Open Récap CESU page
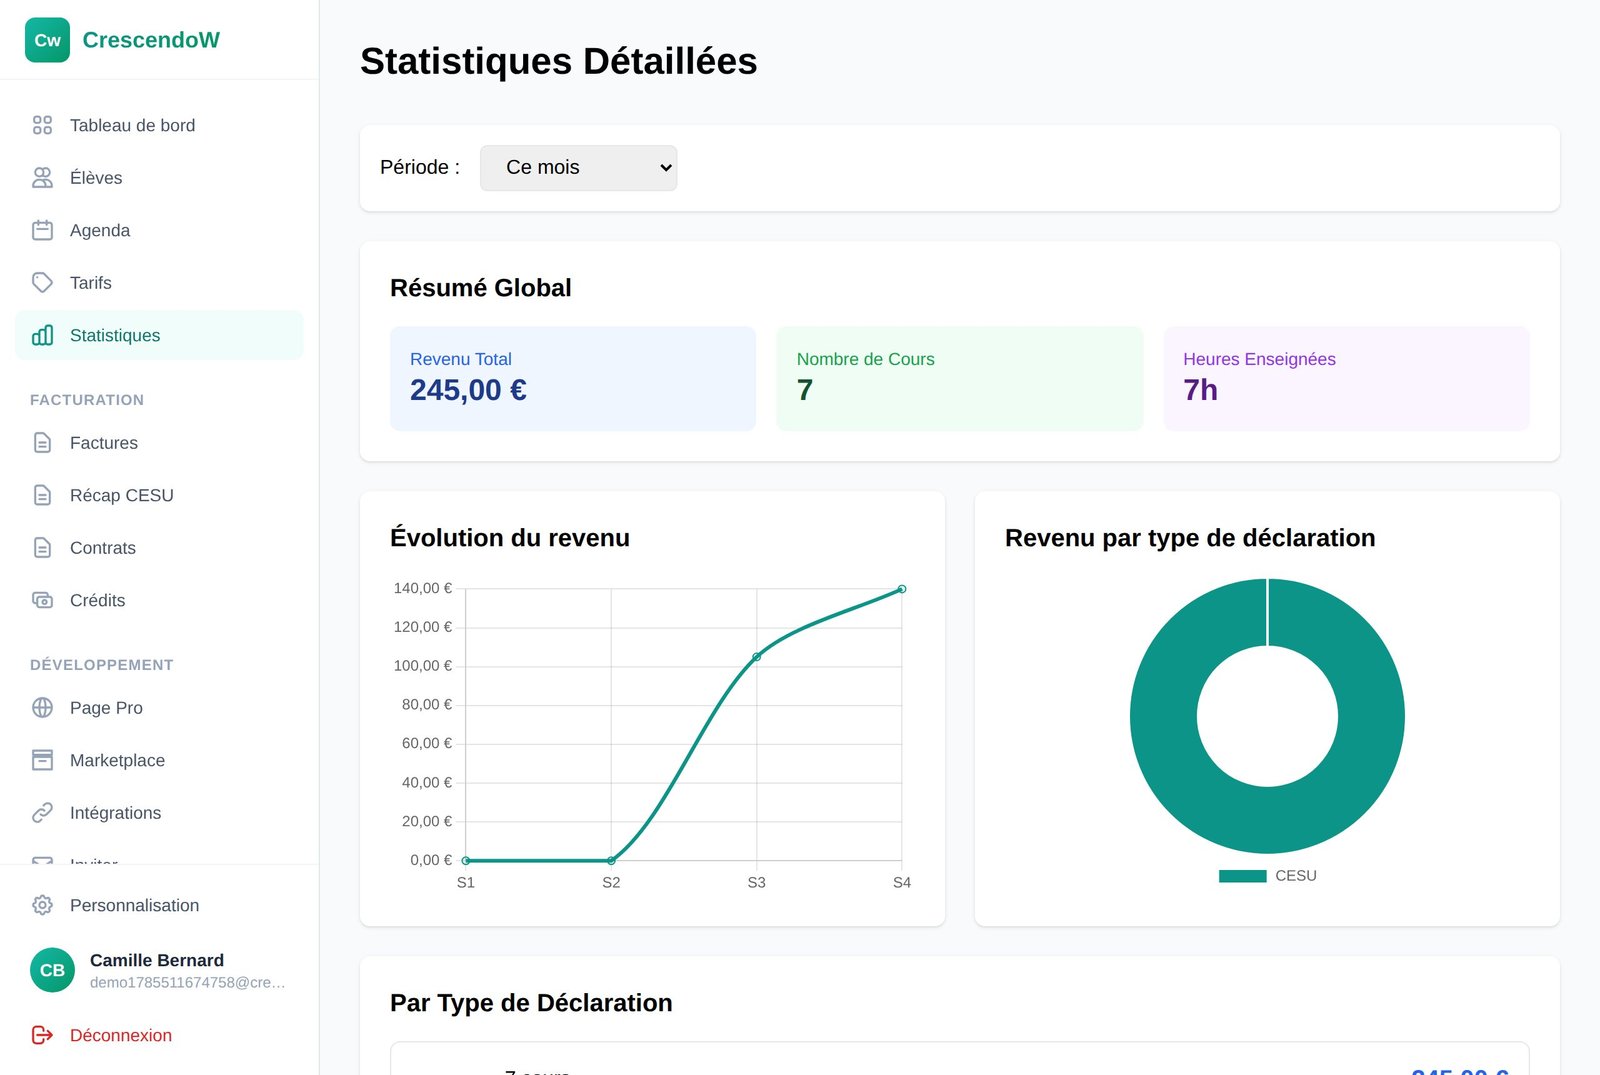Screen dimensions: 1600x1075 tap(159, 495)
